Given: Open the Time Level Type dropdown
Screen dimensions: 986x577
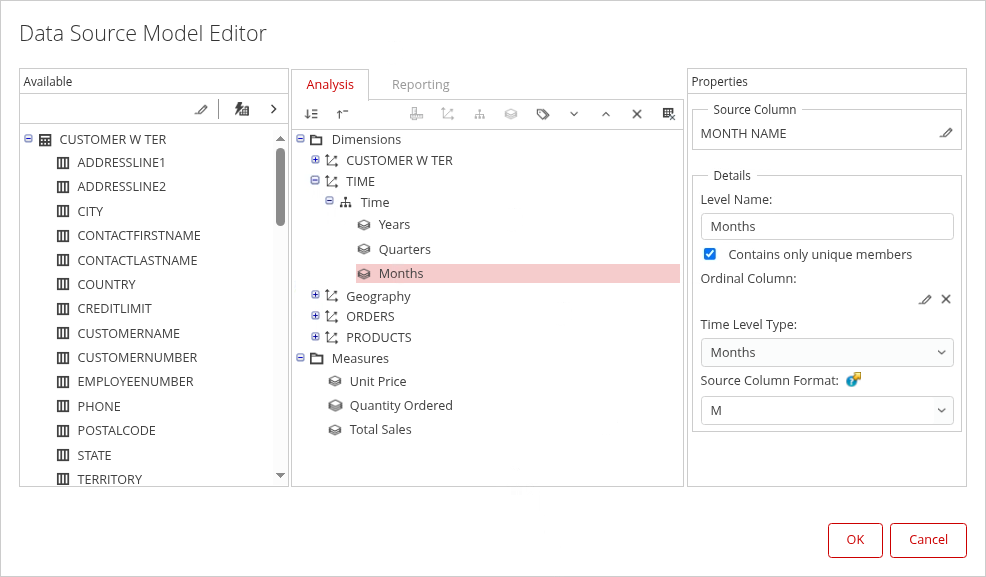Looking at the screenshot, I should pos(826,352).
